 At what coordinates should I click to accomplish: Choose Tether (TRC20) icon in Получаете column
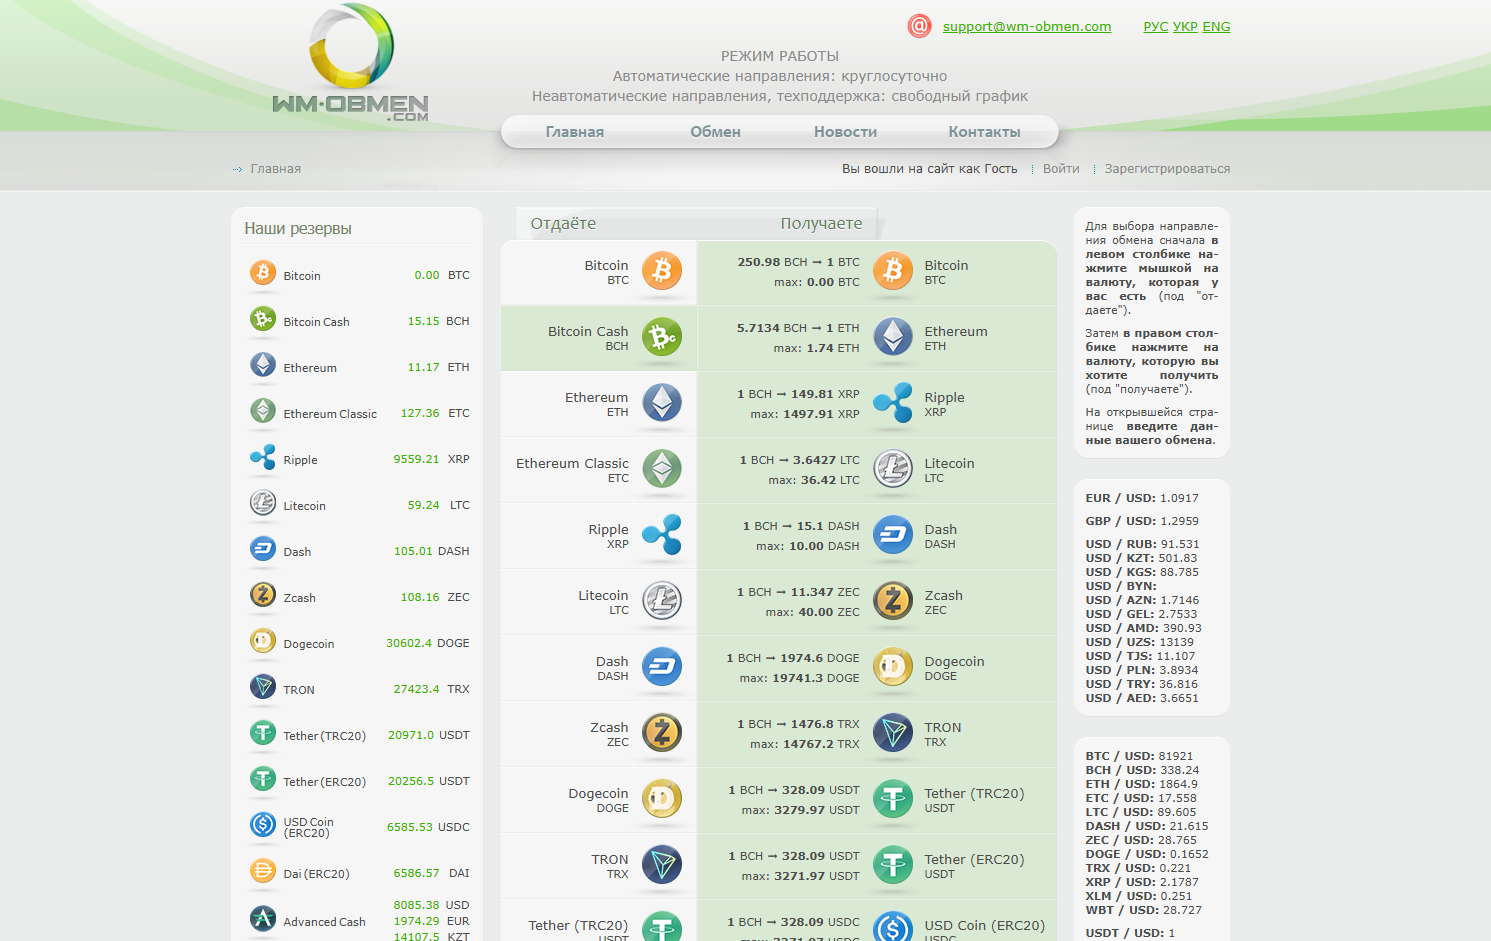coord(893,799)
